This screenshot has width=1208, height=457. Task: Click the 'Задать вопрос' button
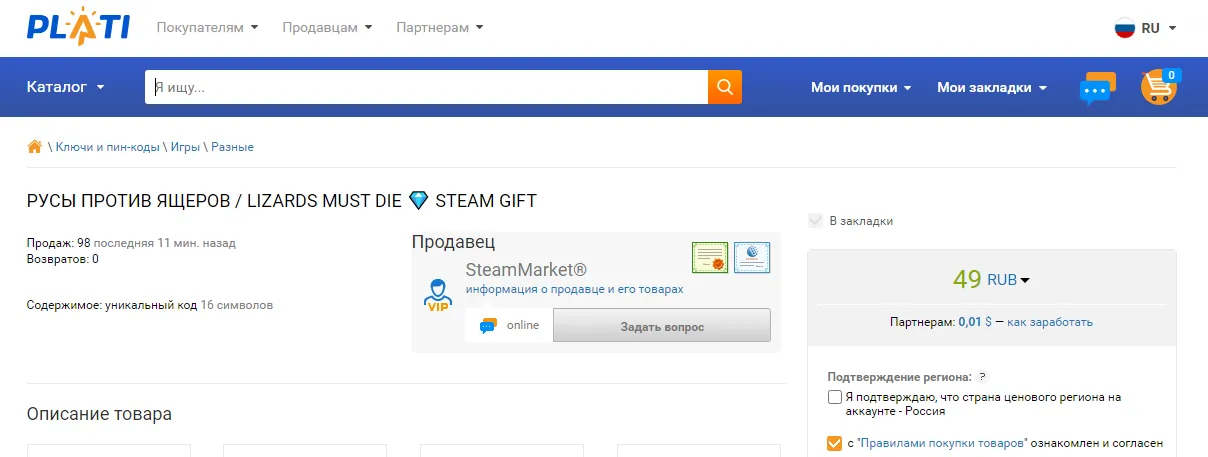(x=662, y=326)
